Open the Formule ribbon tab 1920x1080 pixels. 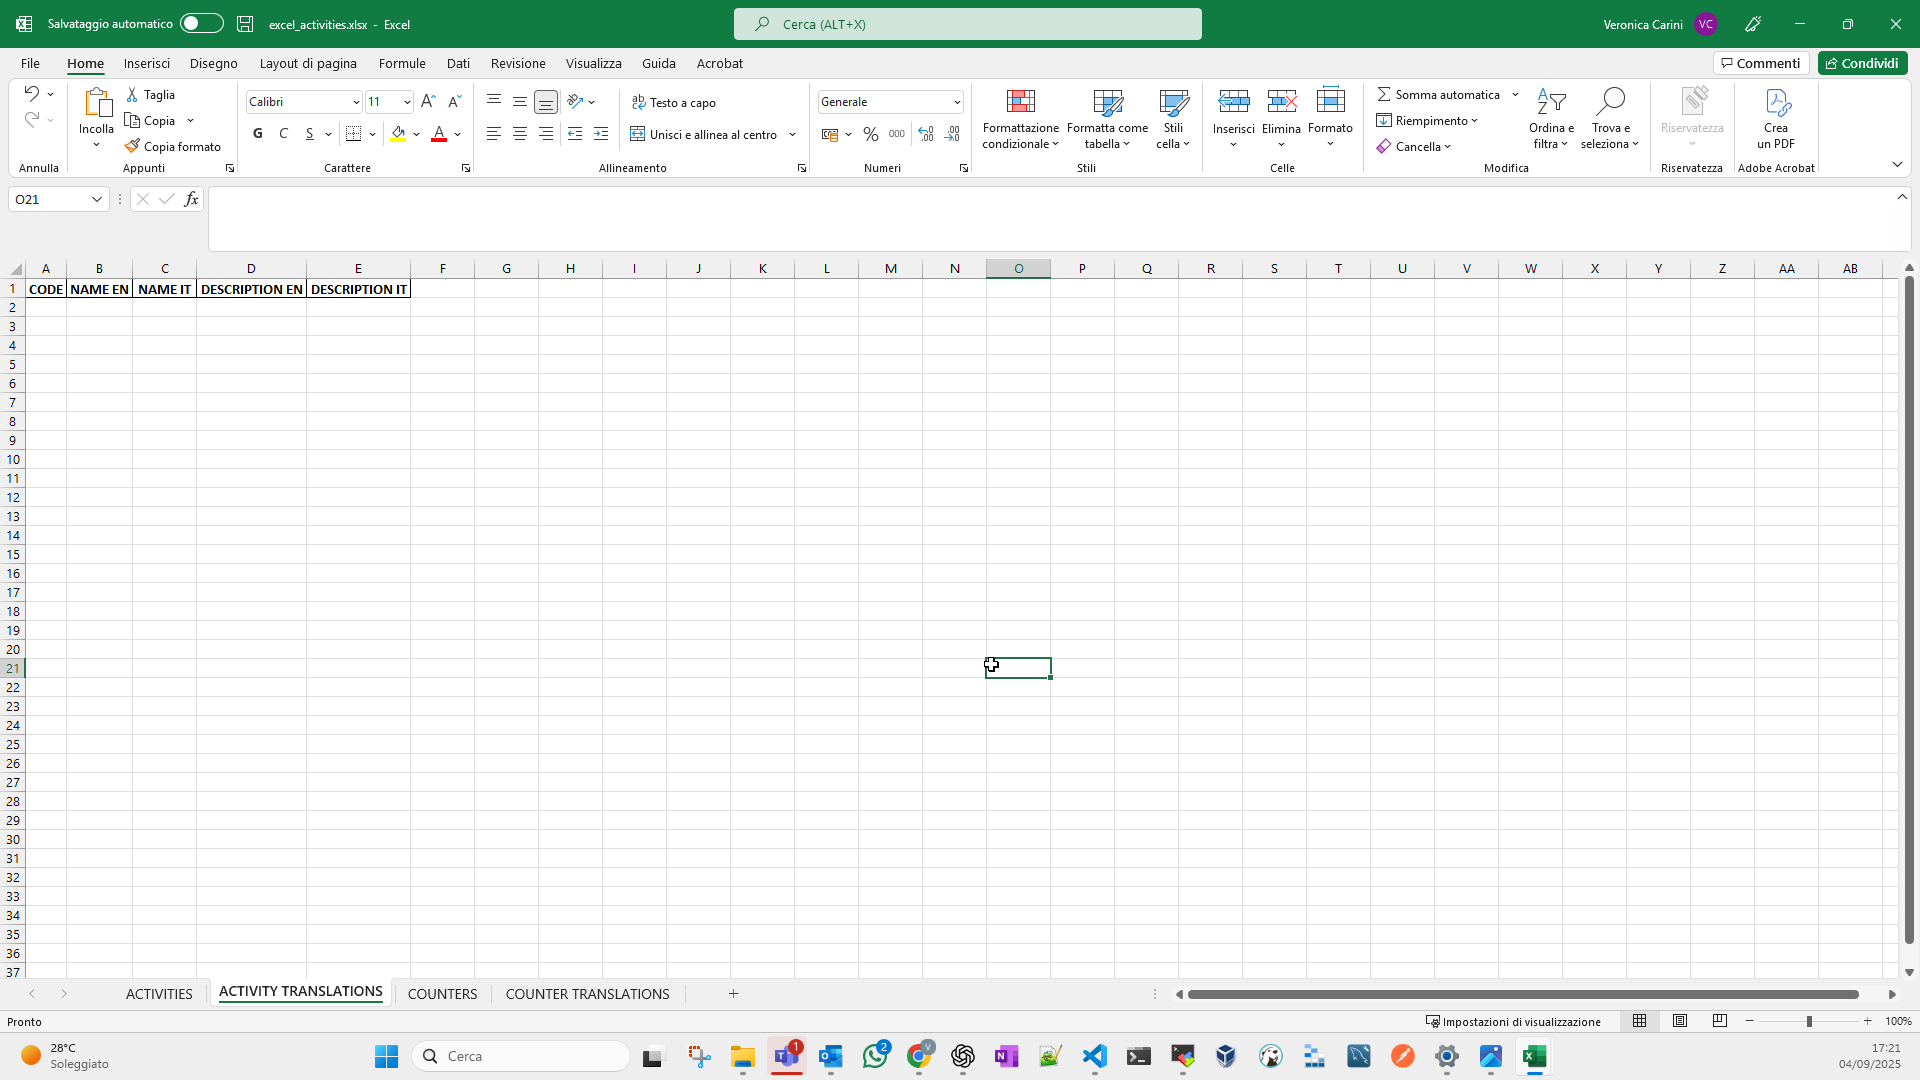click(402, 63)
